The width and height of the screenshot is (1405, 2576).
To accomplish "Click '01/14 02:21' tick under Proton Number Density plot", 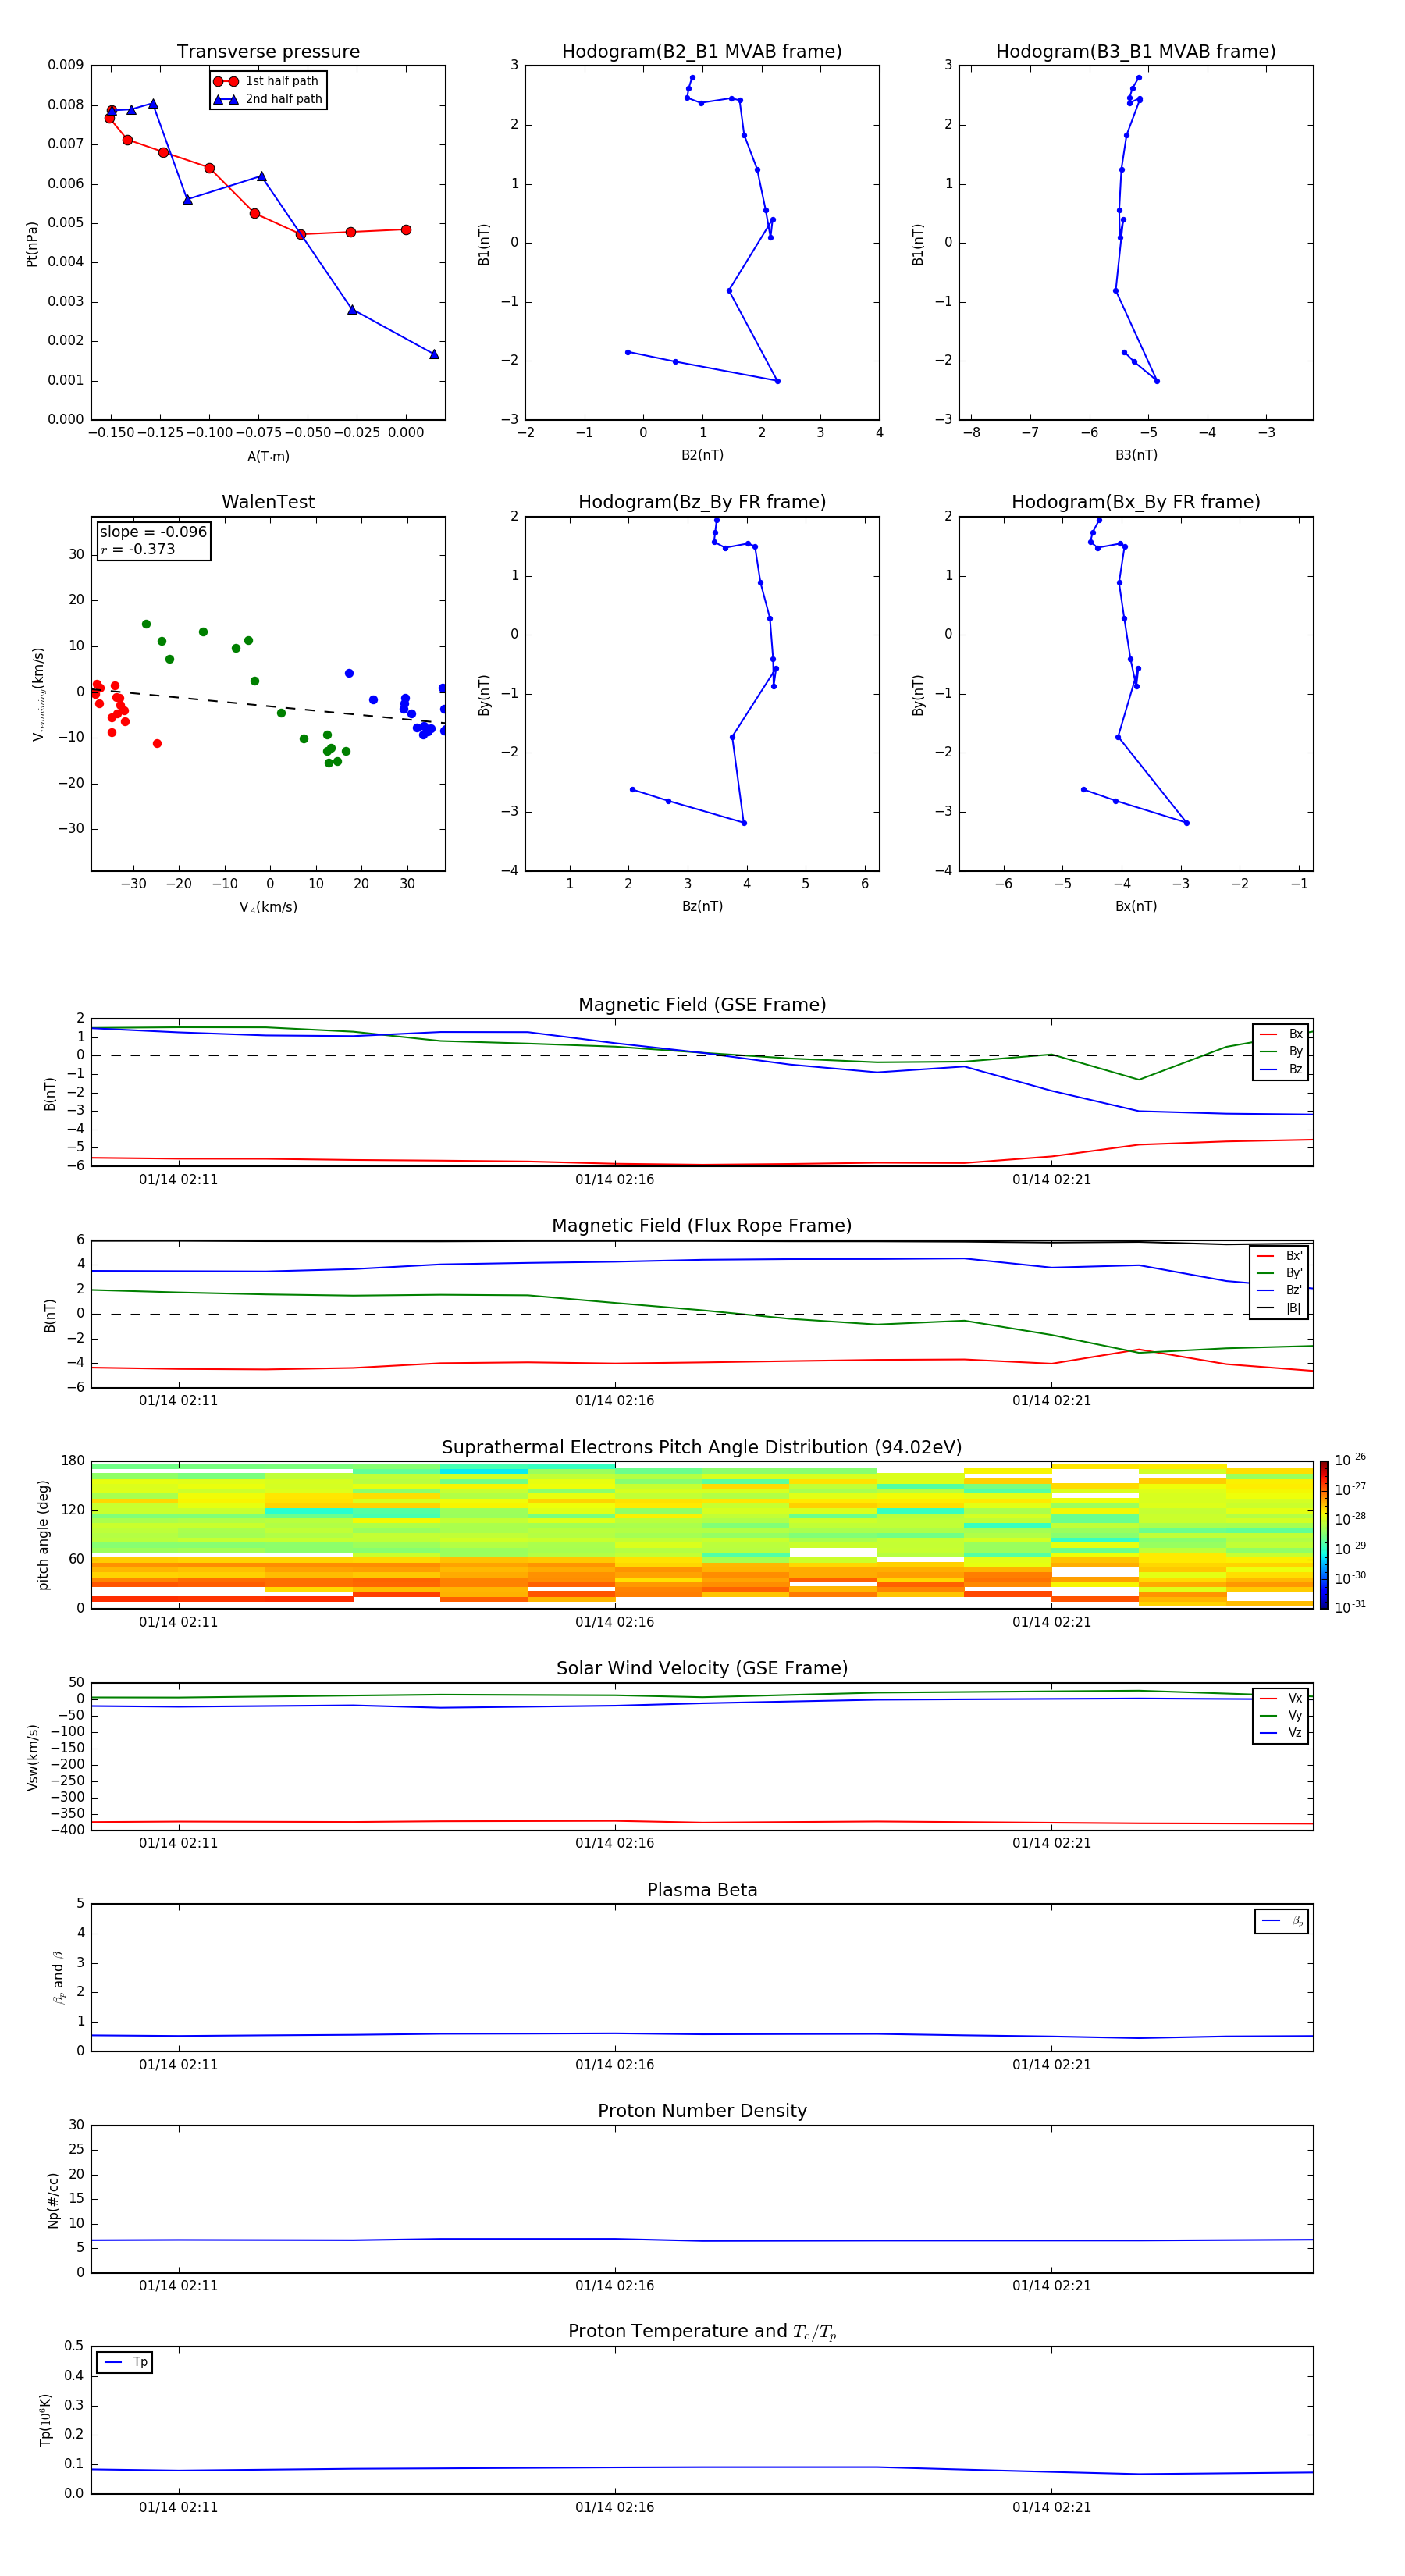I will 1052,2286.
